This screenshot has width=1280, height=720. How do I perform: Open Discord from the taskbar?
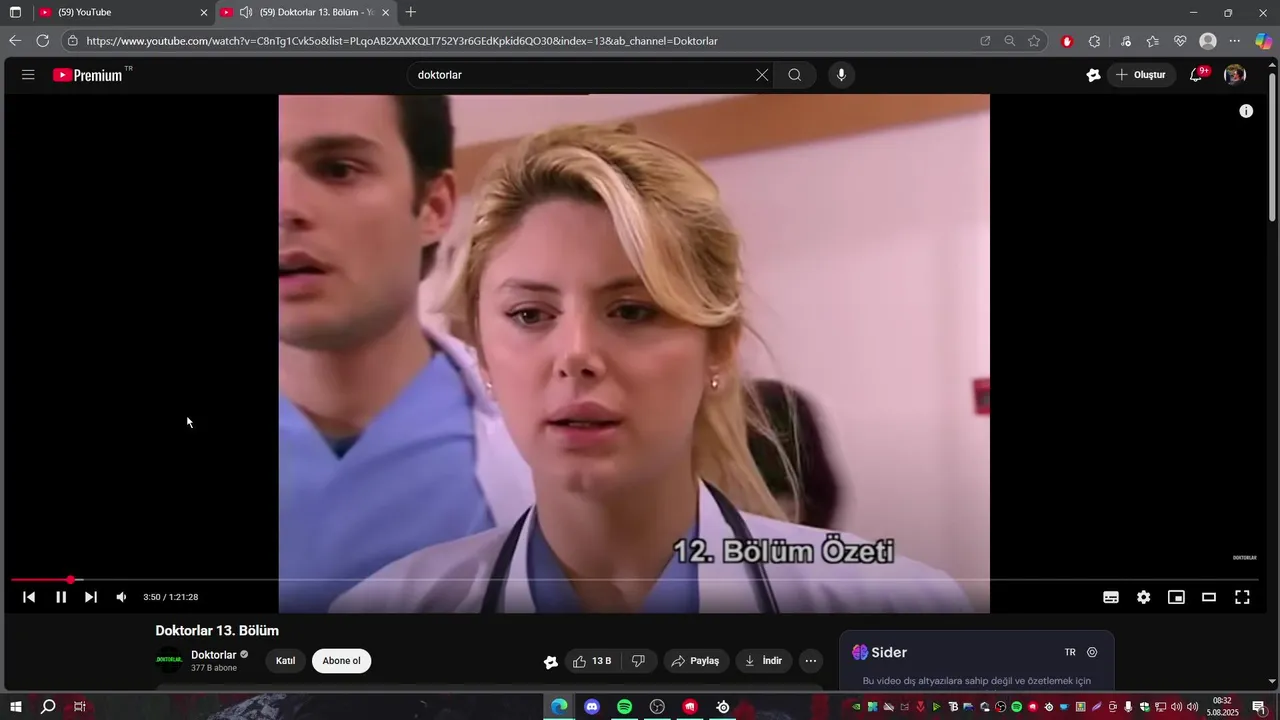pyautogui.click(x=592, y=707)
